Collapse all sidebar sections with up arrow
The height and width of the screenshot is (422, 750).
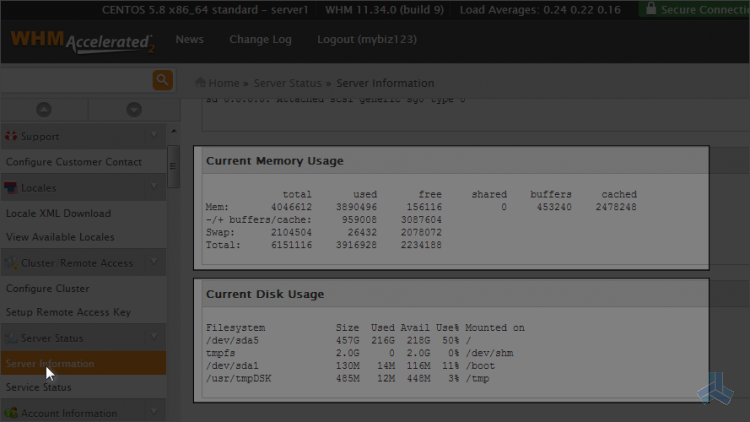click(x=44, y=110)
